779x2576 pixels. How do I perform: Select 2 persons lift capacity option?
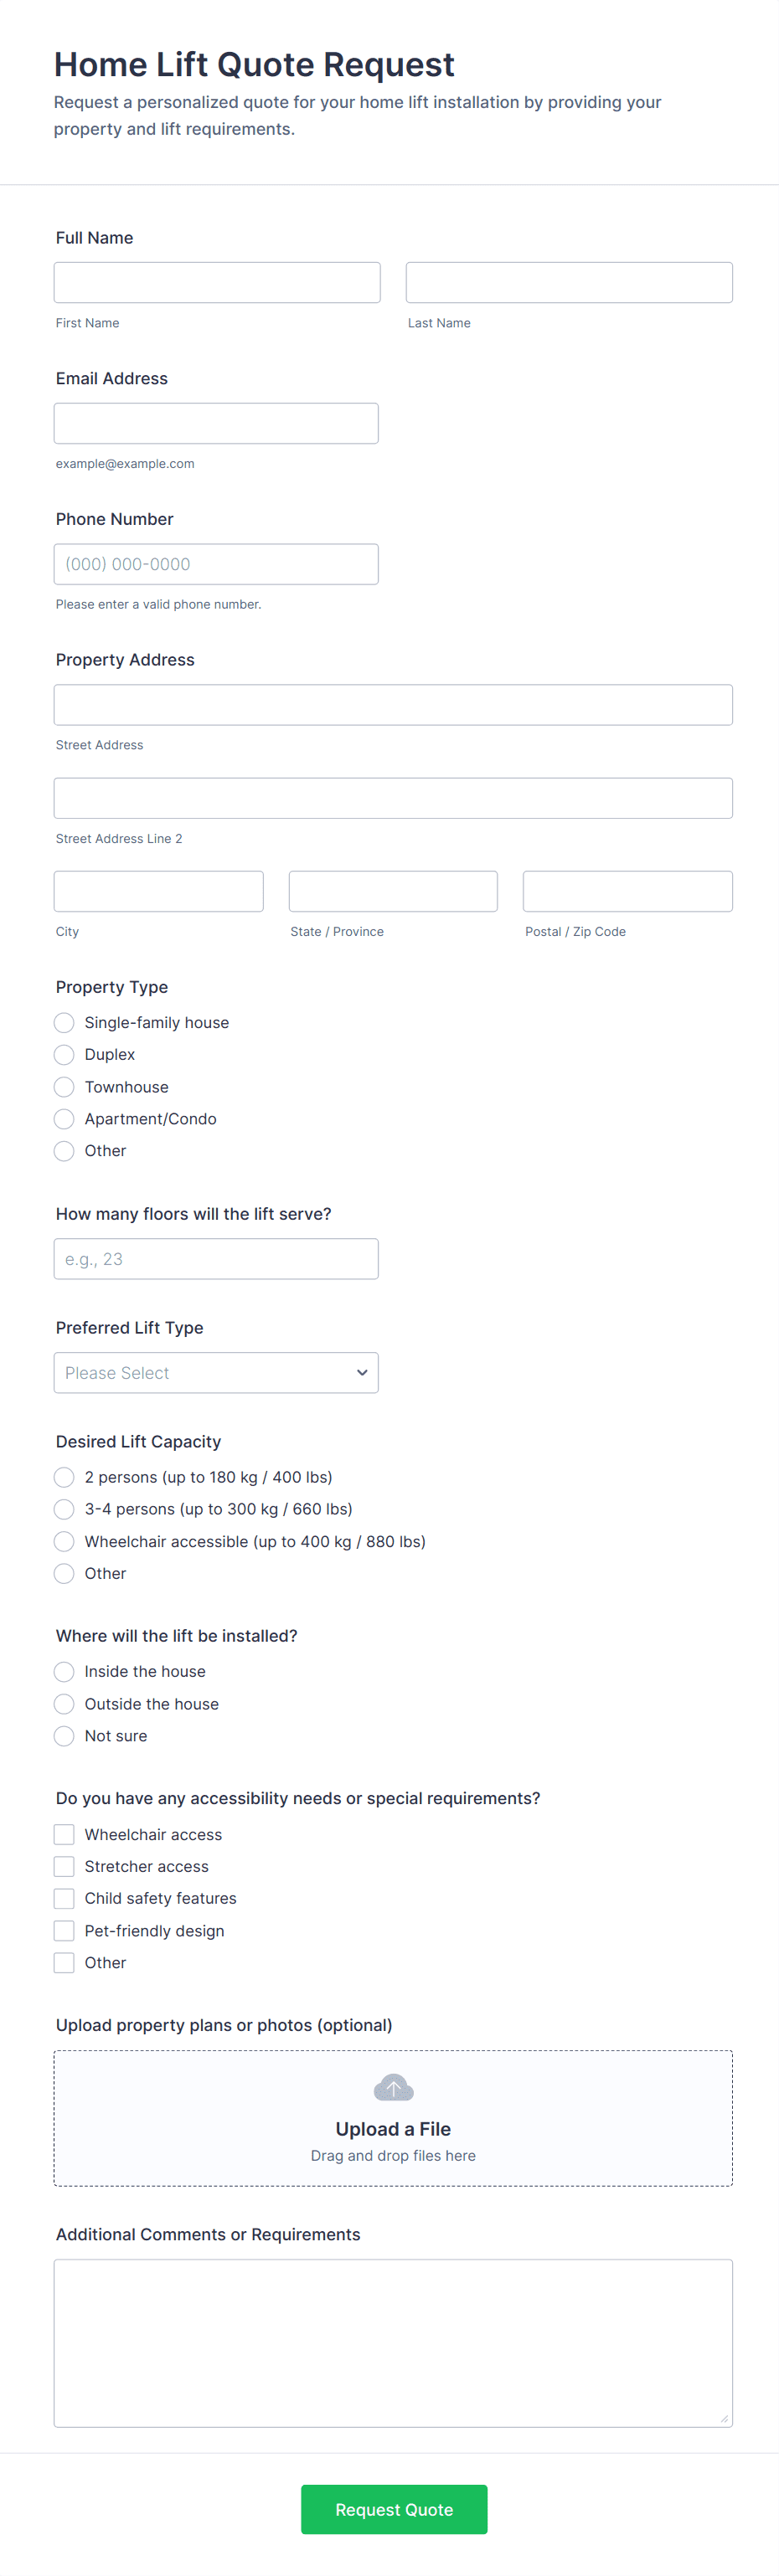64,1477
